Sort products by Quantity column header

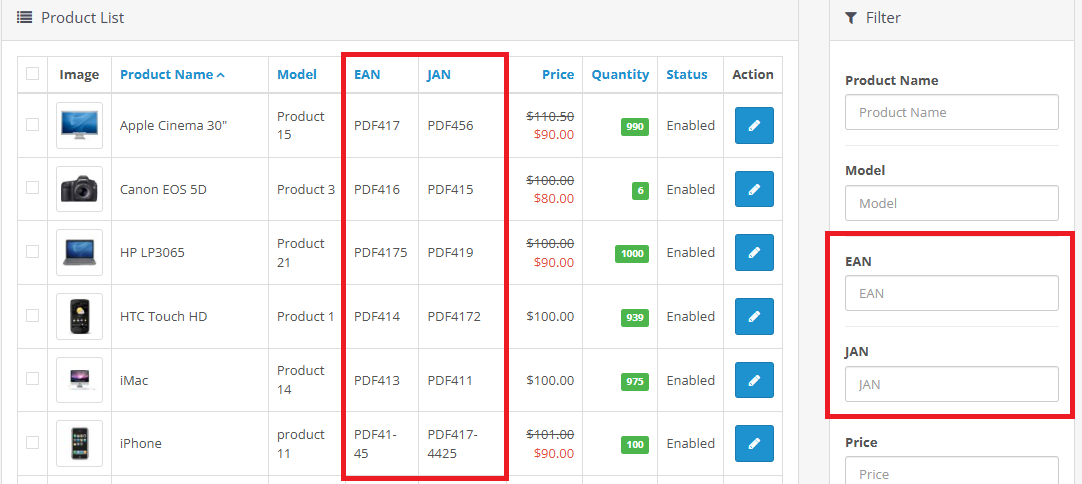point(620,75)
